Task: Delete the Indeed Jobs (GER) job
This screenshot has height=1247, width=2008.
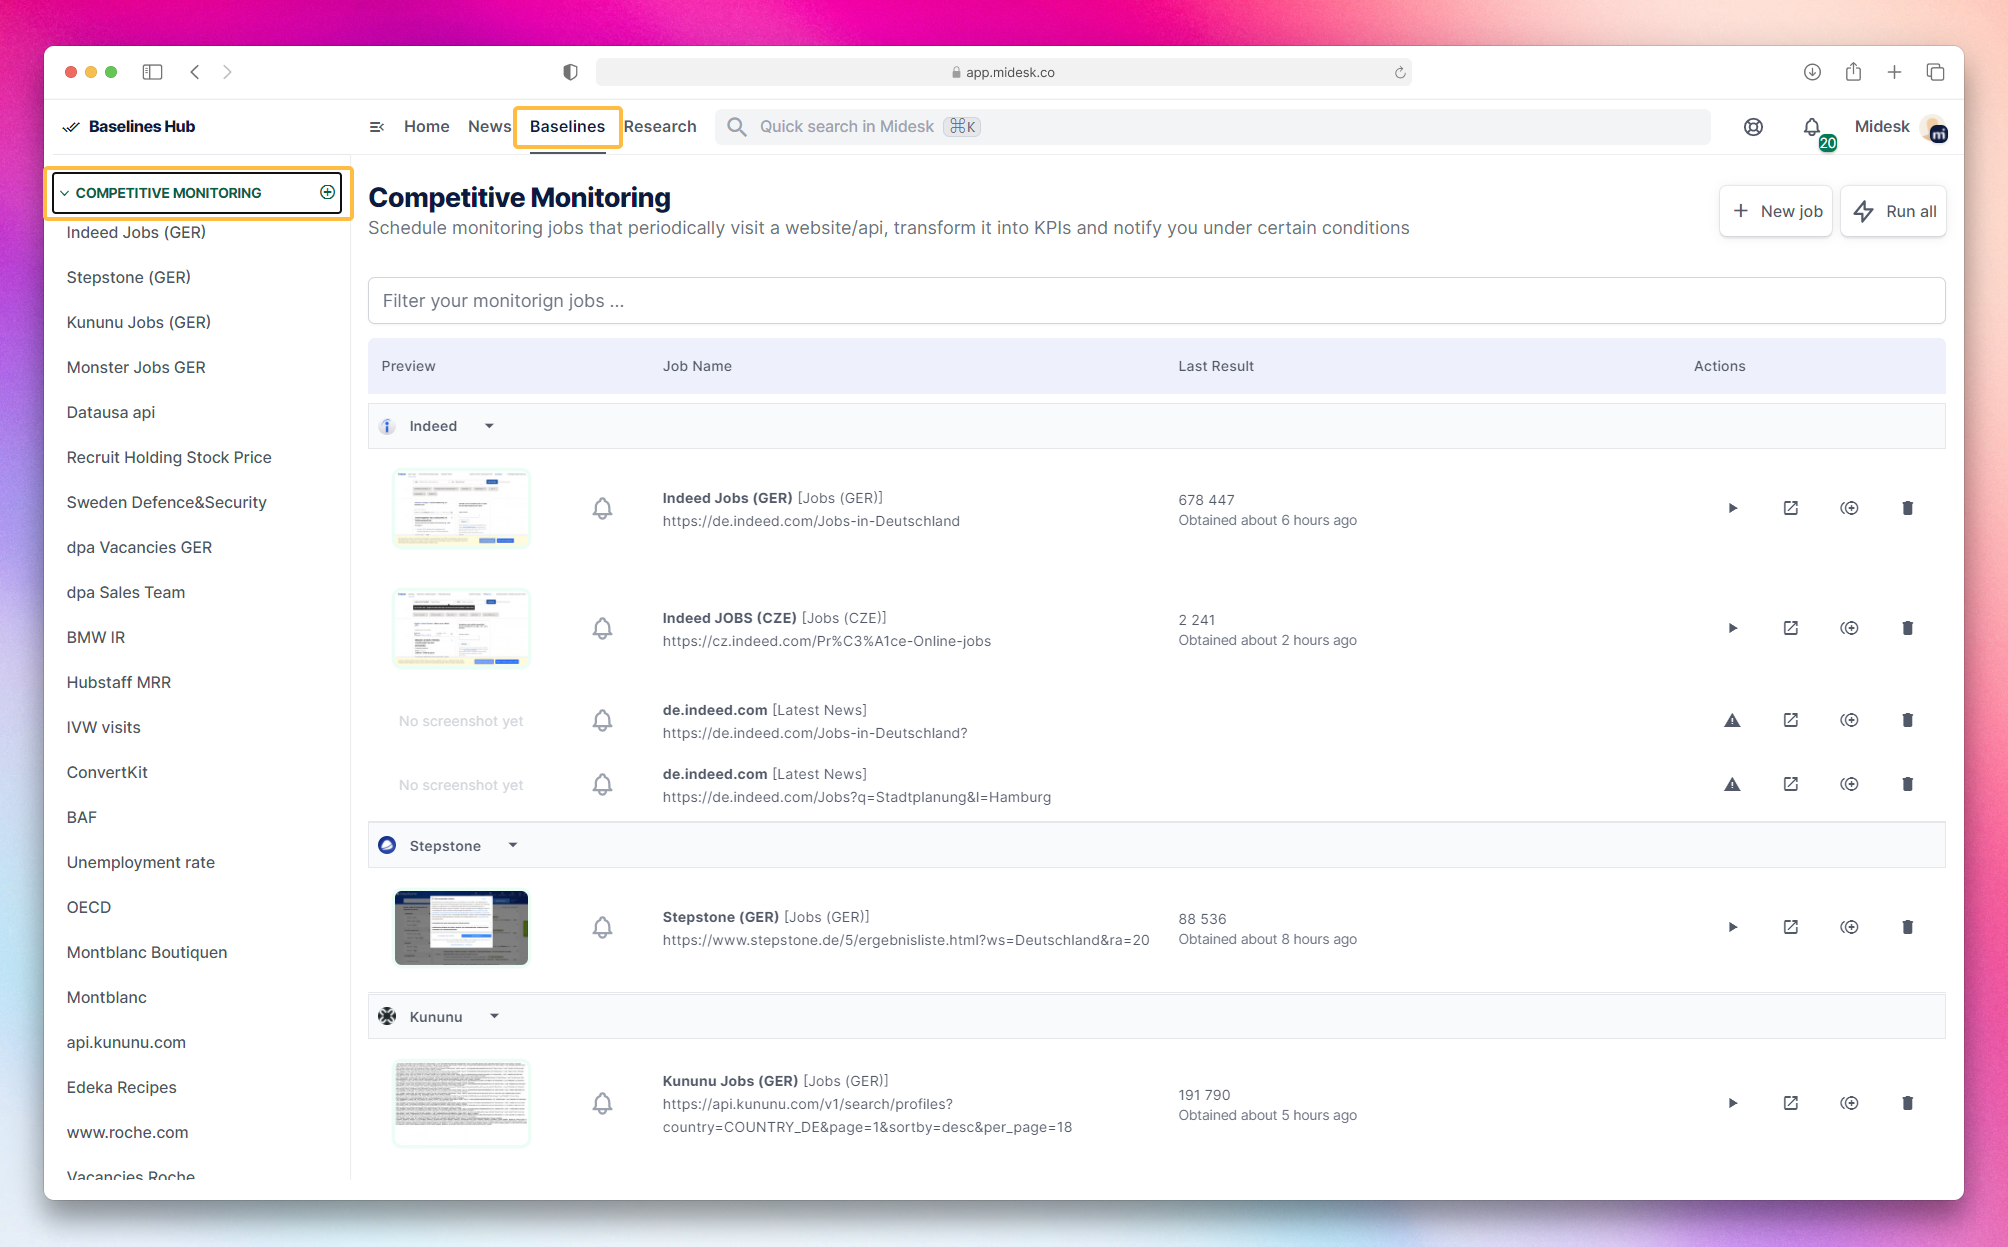Action: (1908, 508)
